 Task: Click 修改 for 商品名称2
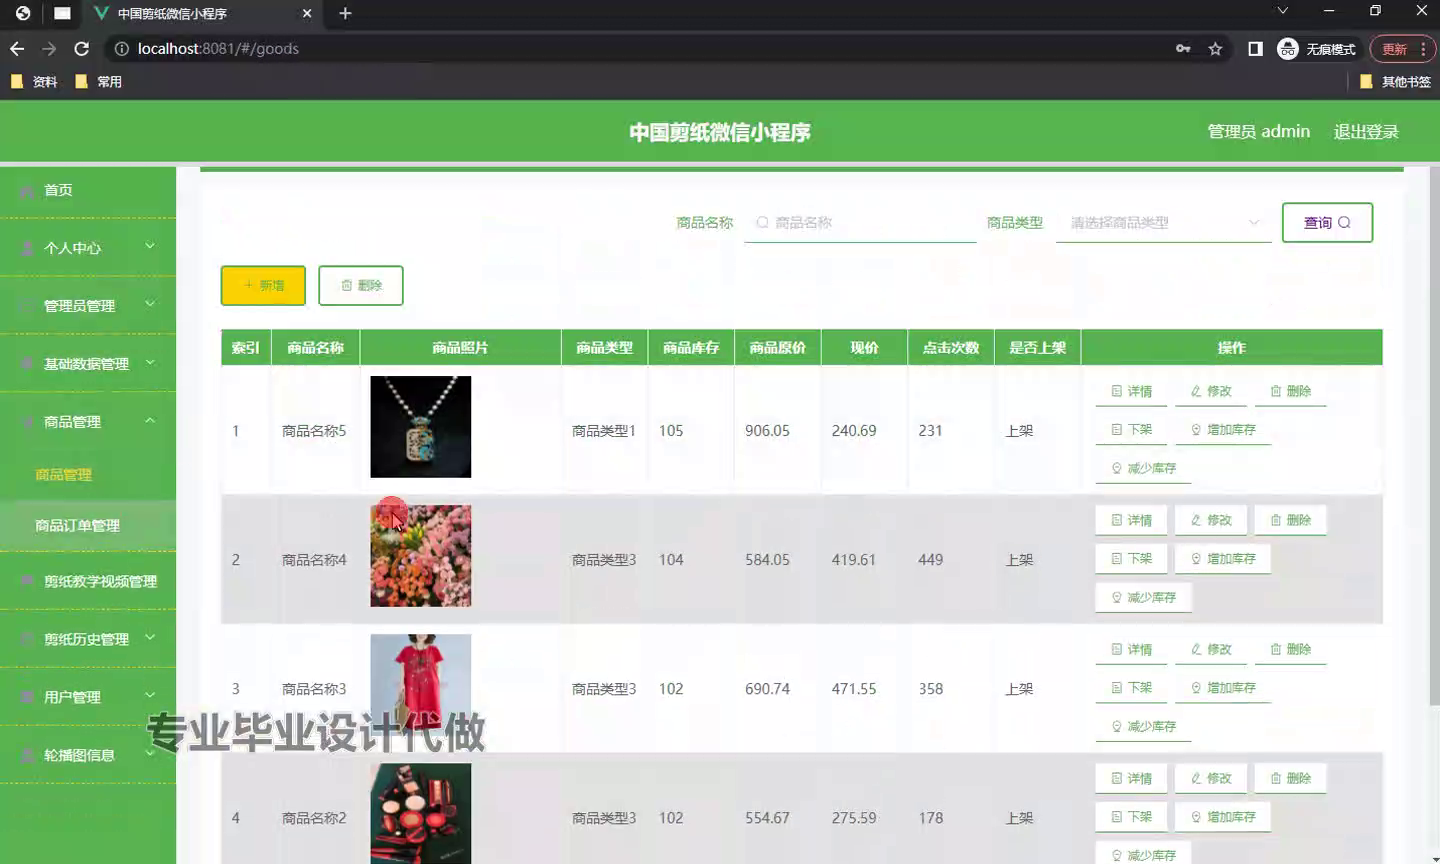click(1211, 778)
